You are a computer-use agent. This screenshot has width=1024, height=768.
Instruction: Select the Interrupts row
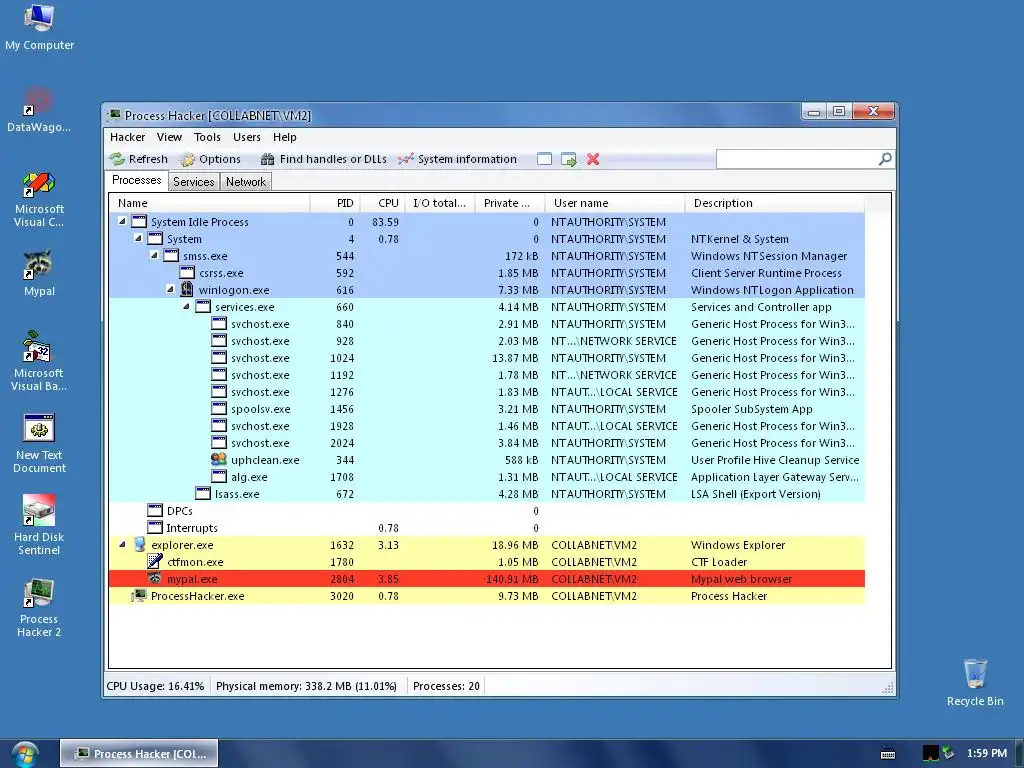tap(487, 528)
